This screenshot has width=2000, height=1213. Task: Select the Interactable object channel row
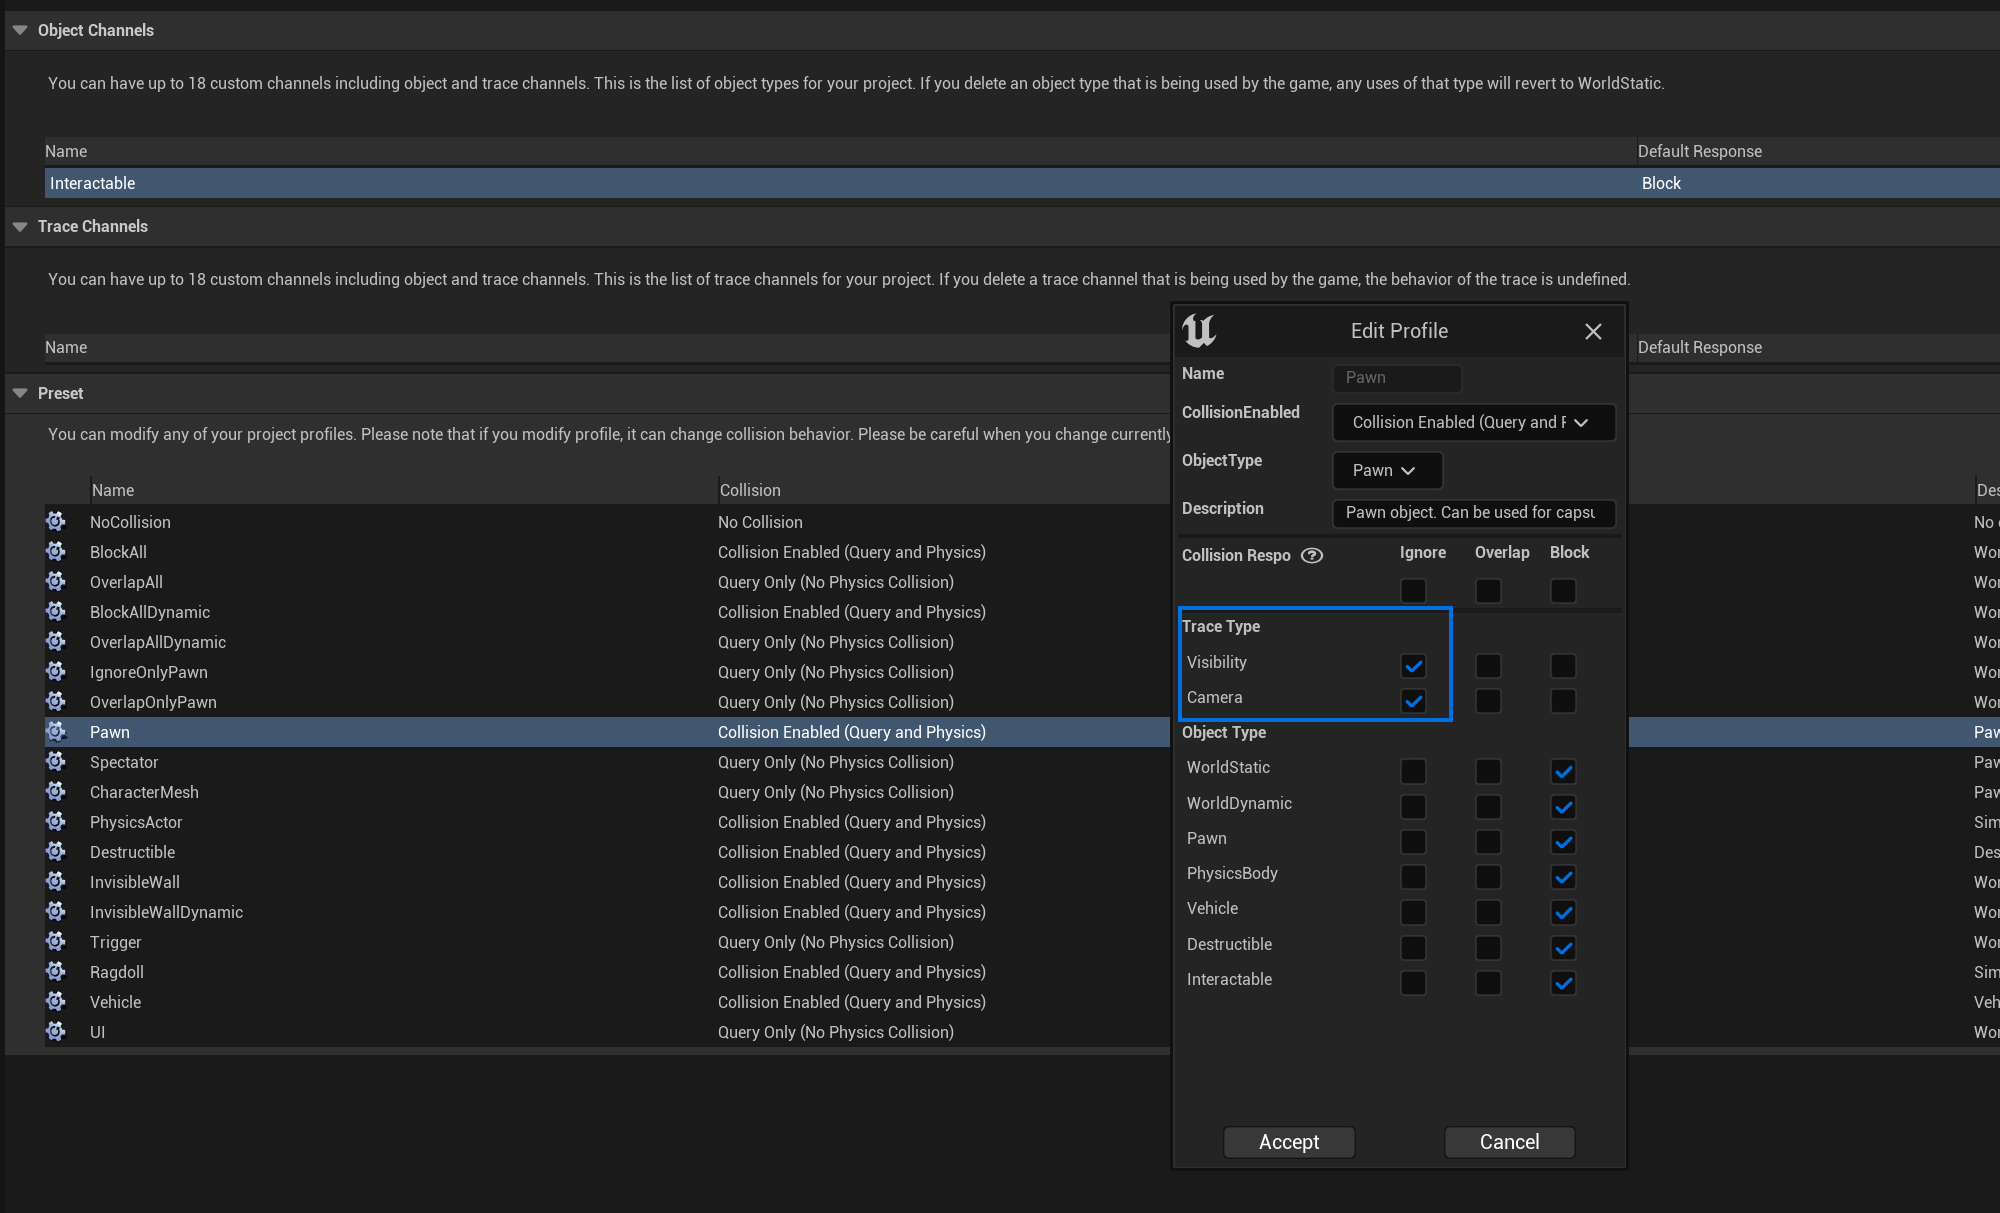pyautogui.click(x=1022, y=183)
